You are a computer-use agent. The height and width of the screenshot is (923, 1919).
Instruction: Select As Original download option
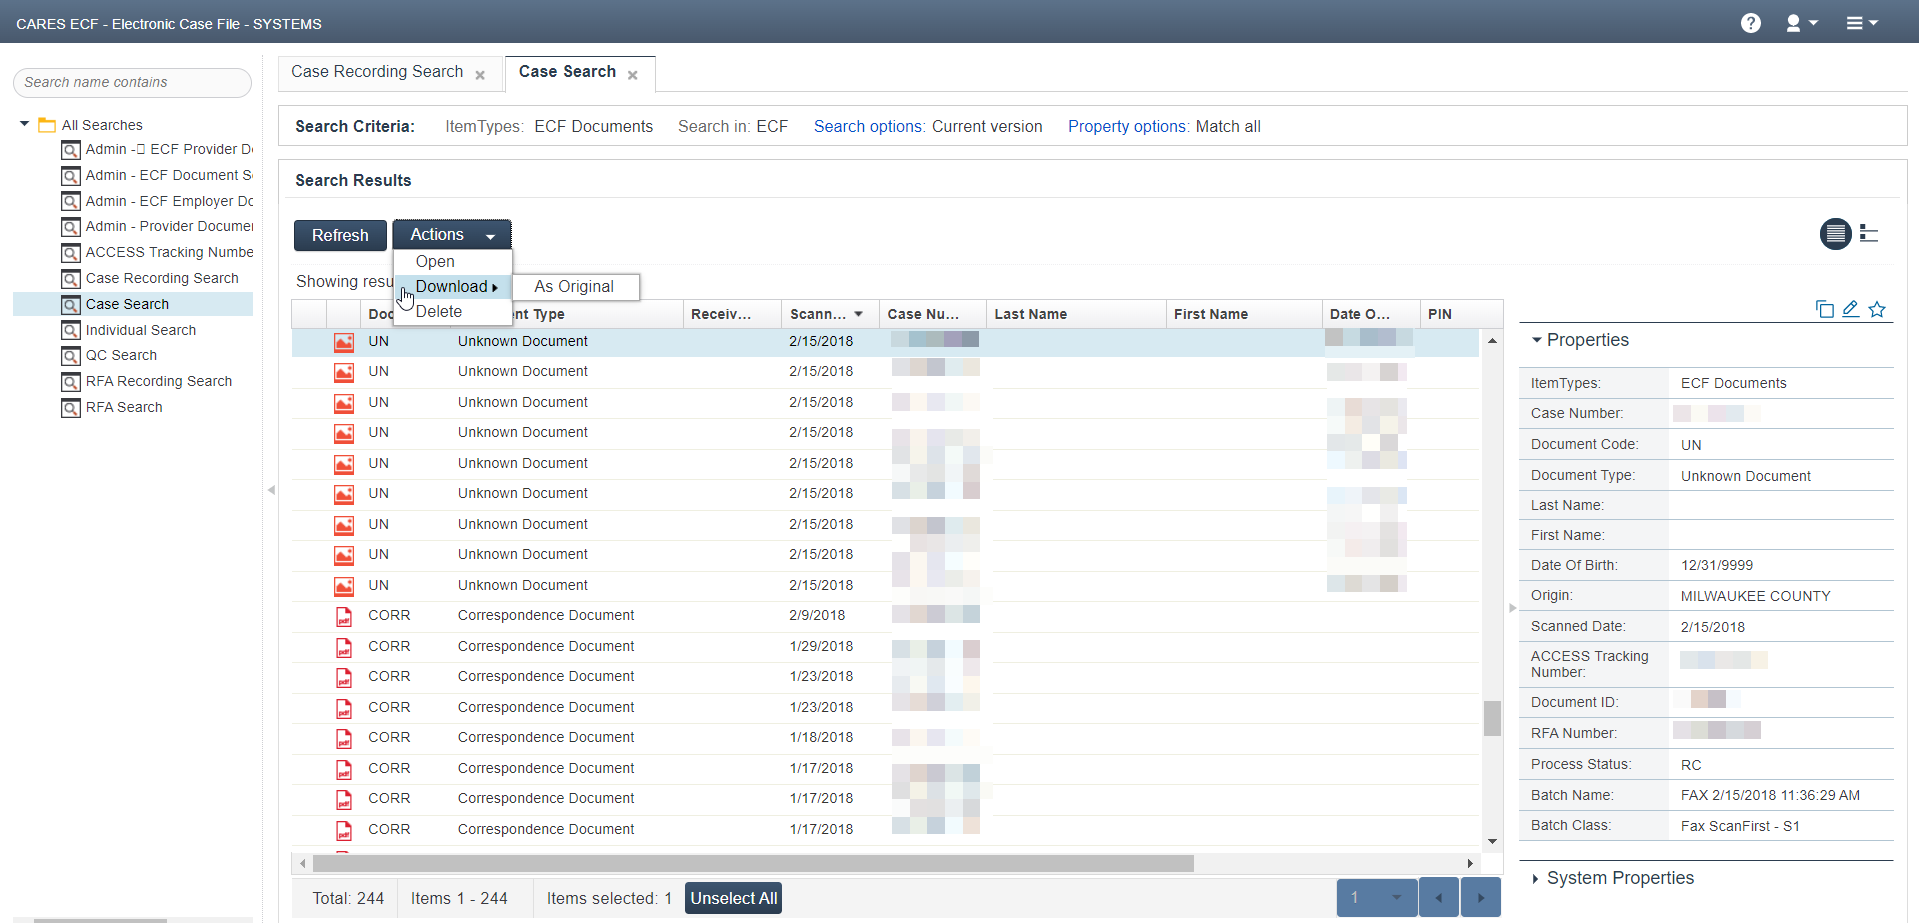pyautogui.click(x=574, y=287)
